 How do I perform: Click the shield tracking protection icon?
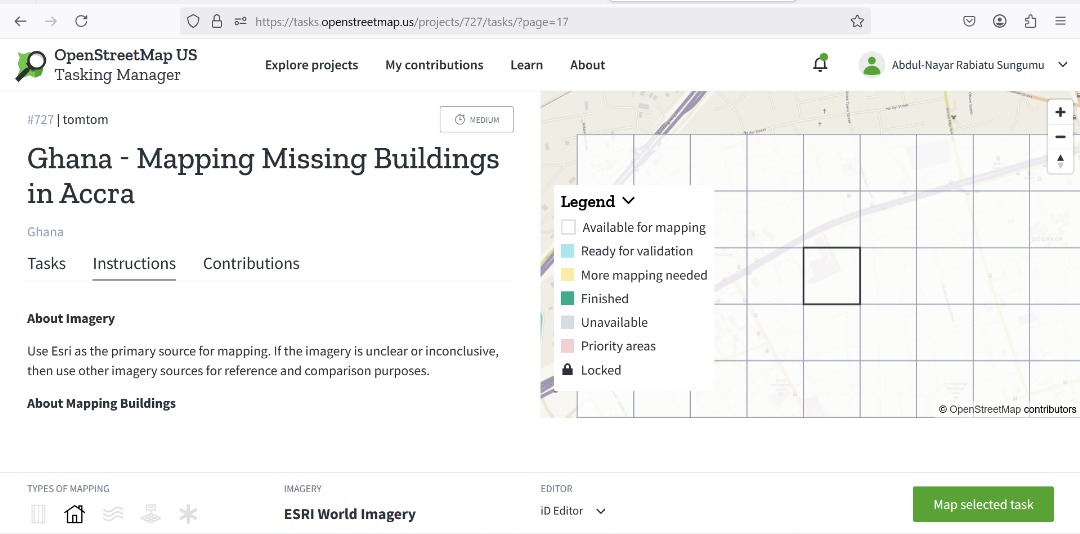pos(194,21)
